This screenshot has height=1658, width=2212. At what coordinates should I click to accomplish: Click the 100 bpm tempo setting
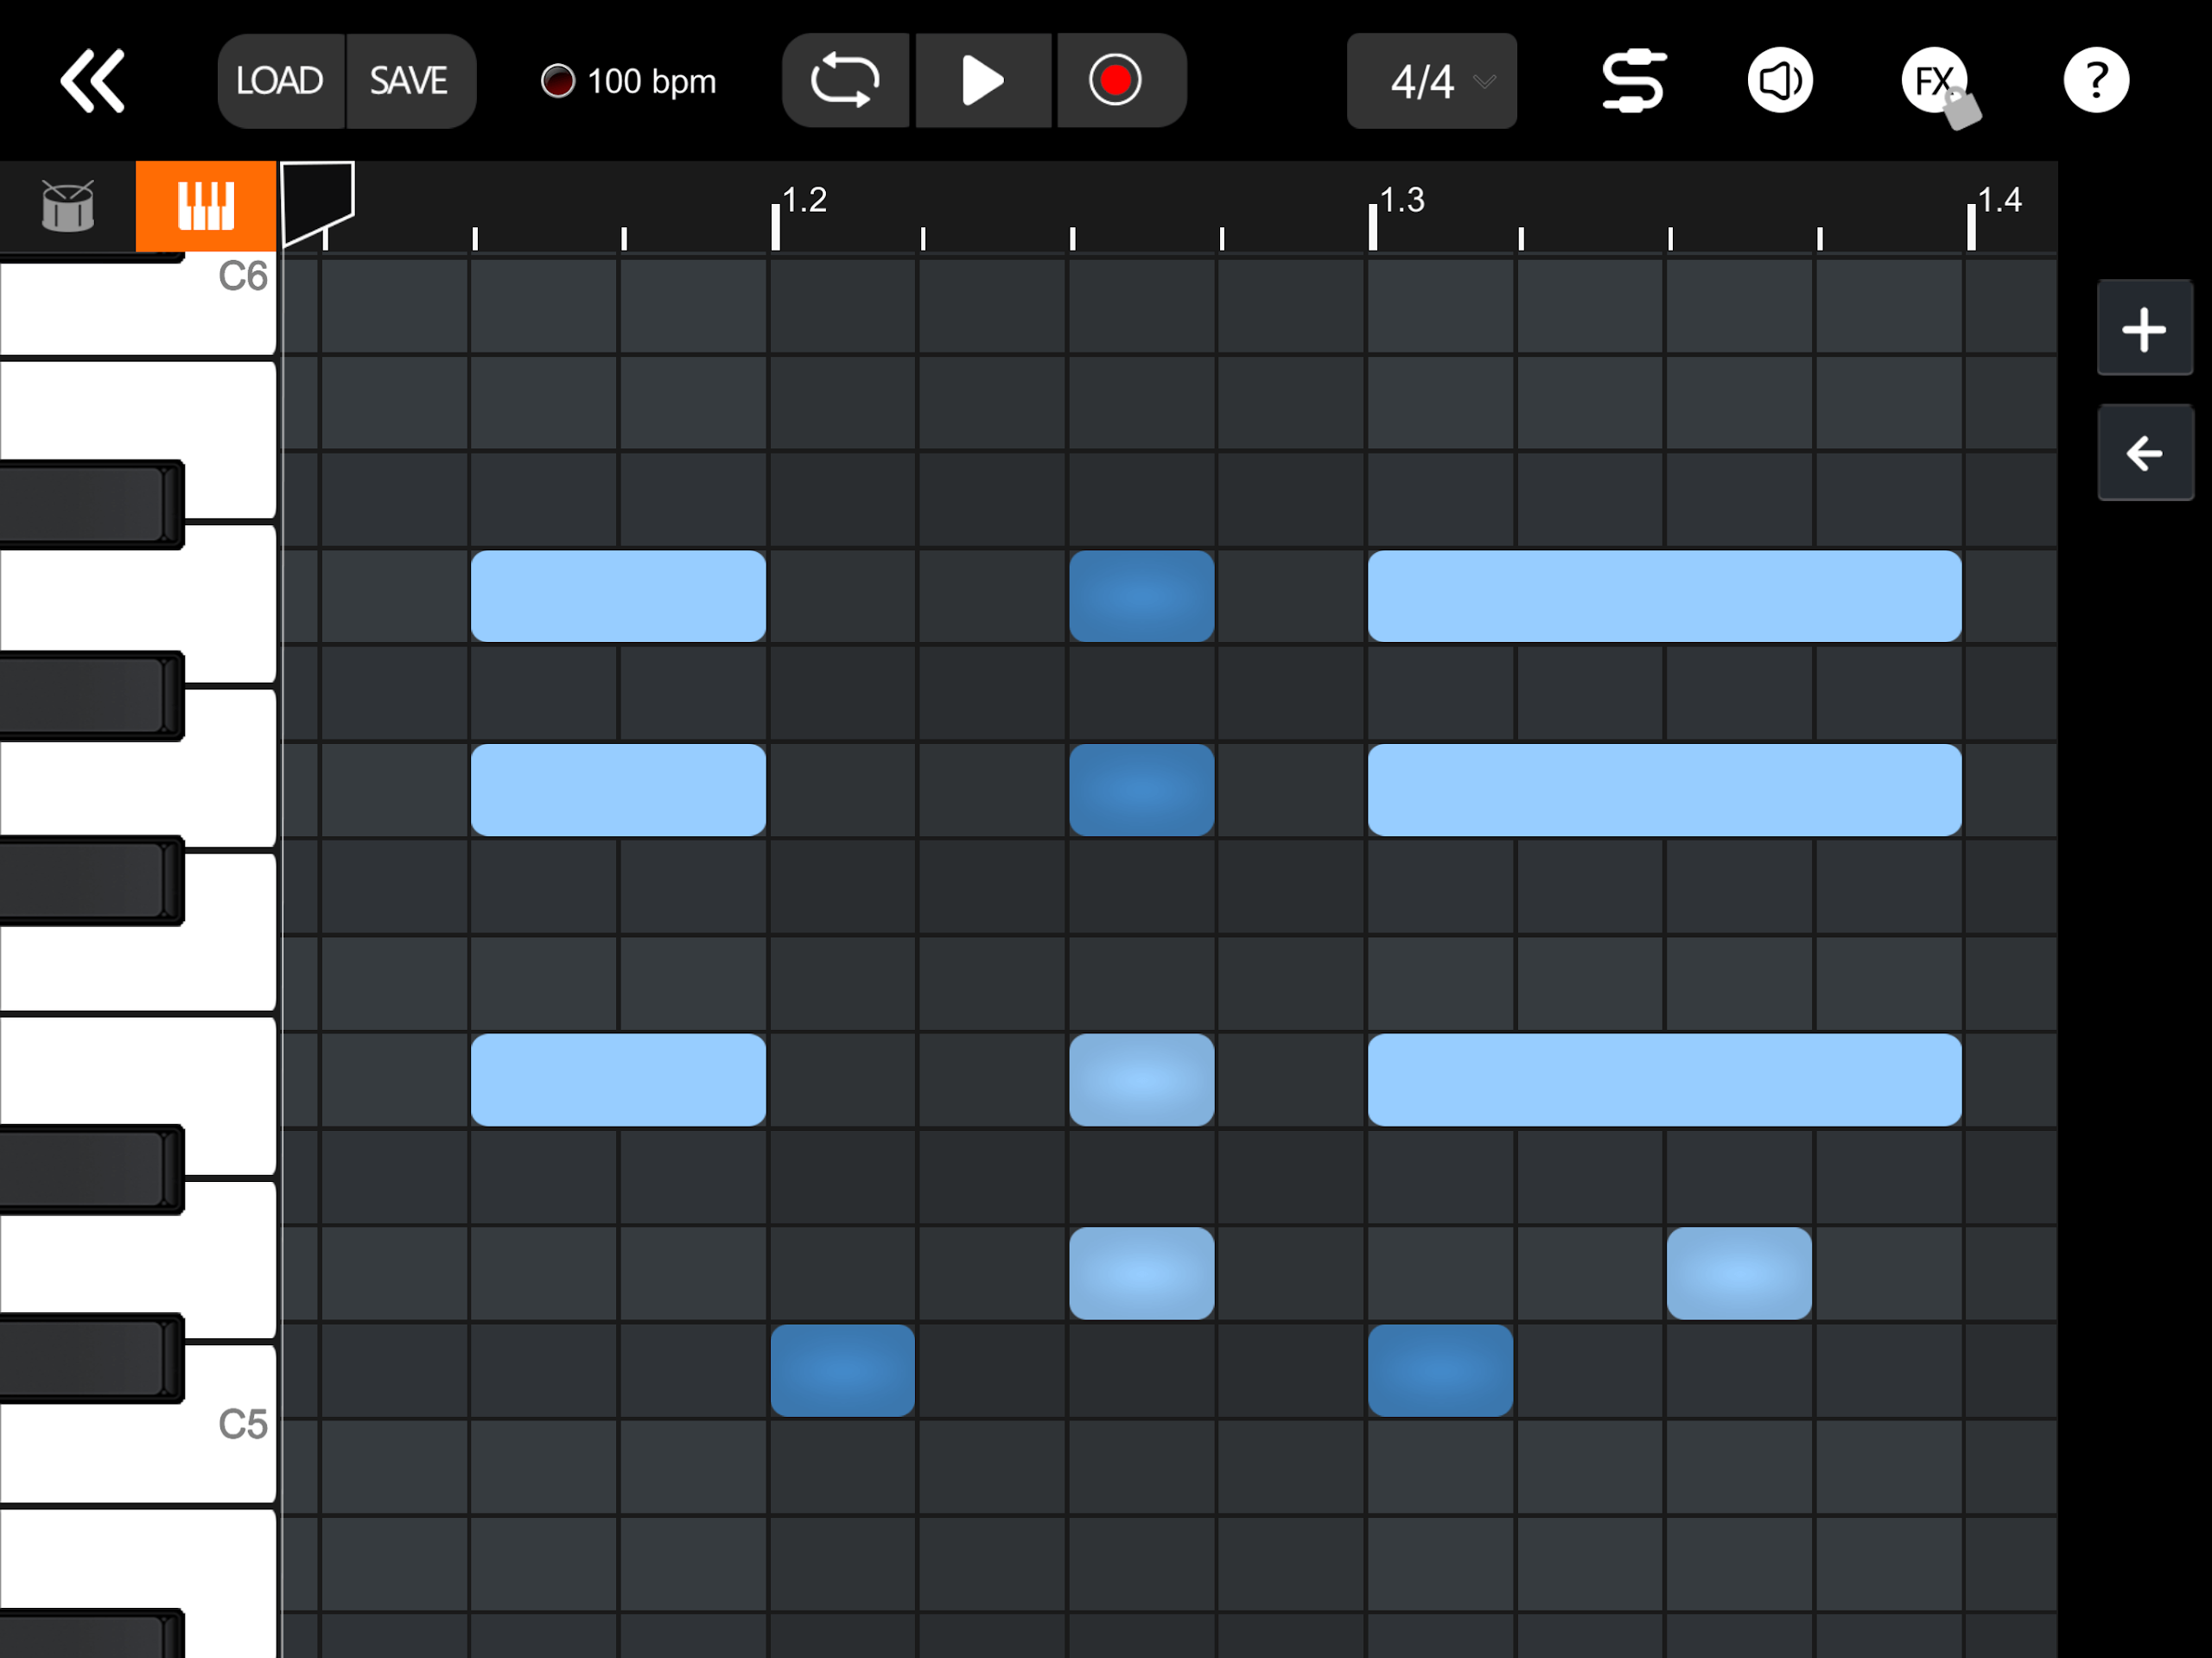651,81
